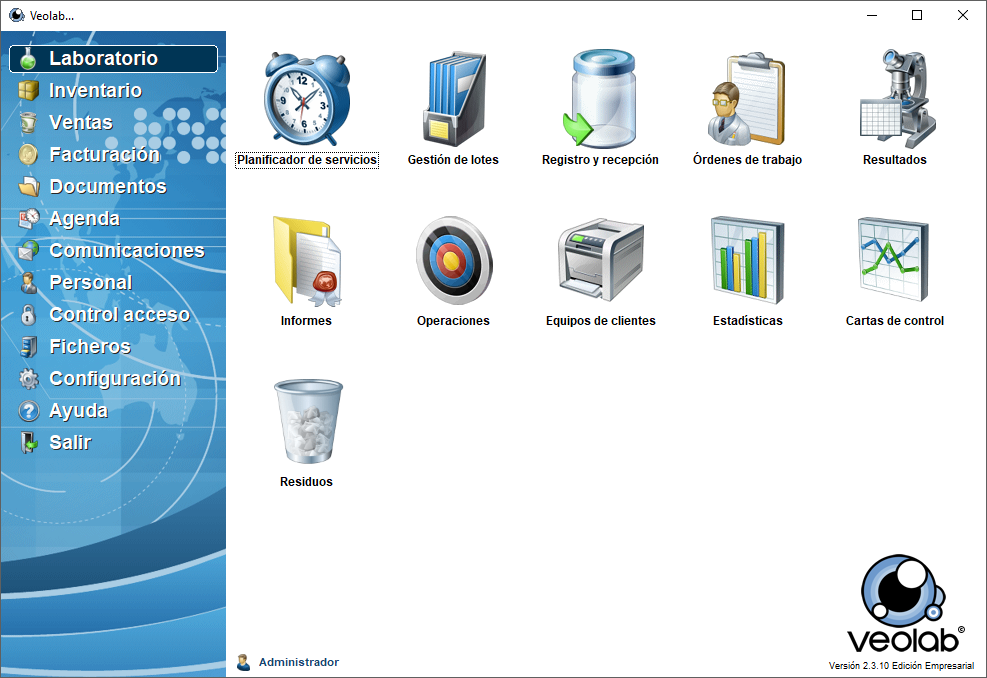This screenshot has height=678, width=987.
Task: Click the person icon beside Personal
Action: [28, 283]
